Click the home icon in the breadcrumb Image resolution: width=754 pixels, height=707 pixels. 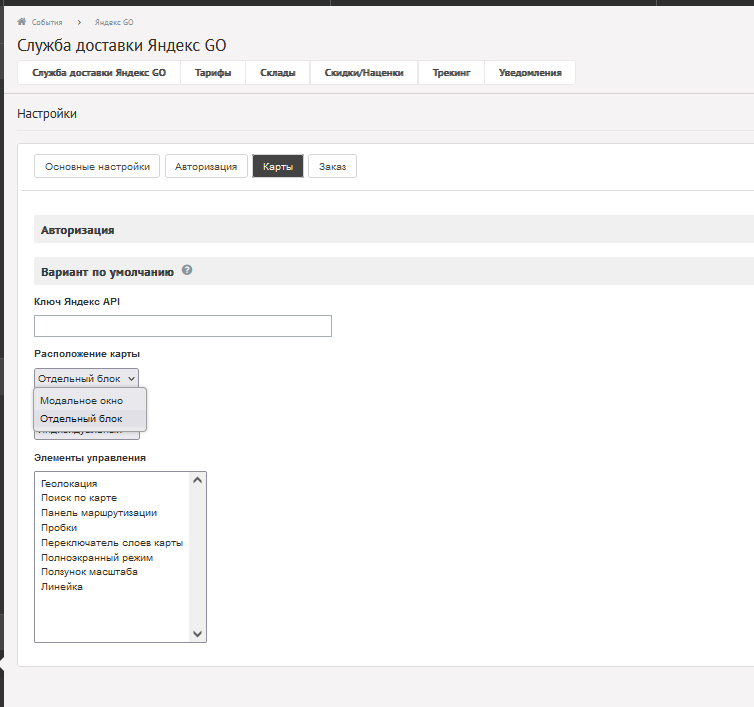[x=22, y=21]
